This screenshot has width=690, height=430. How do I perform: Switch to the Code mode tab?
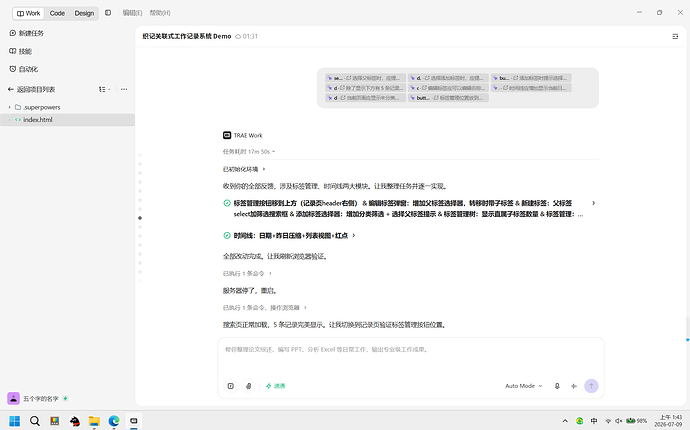pyautogui.click(x=57, y=13)
